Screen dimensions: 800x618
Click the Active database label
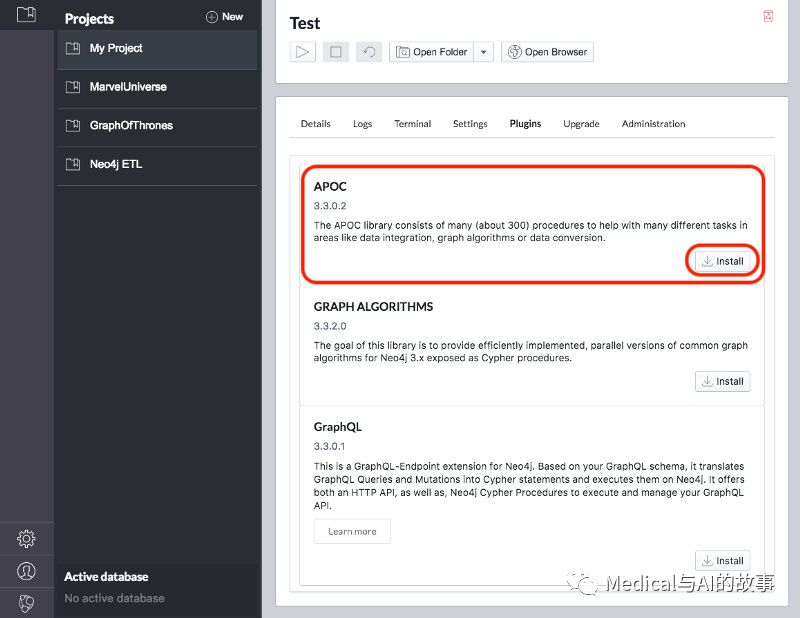point(107,577)
